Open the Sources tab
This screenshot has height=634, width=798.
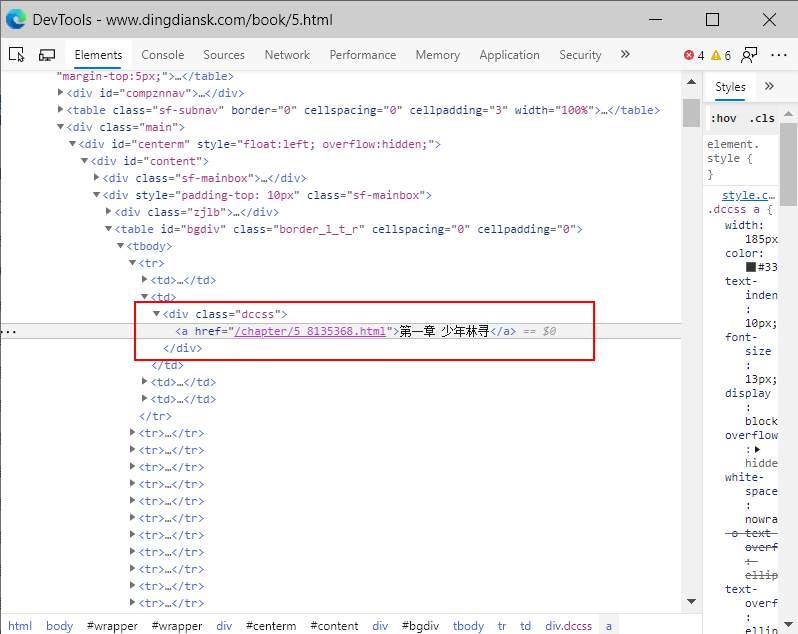click(224, 54)
